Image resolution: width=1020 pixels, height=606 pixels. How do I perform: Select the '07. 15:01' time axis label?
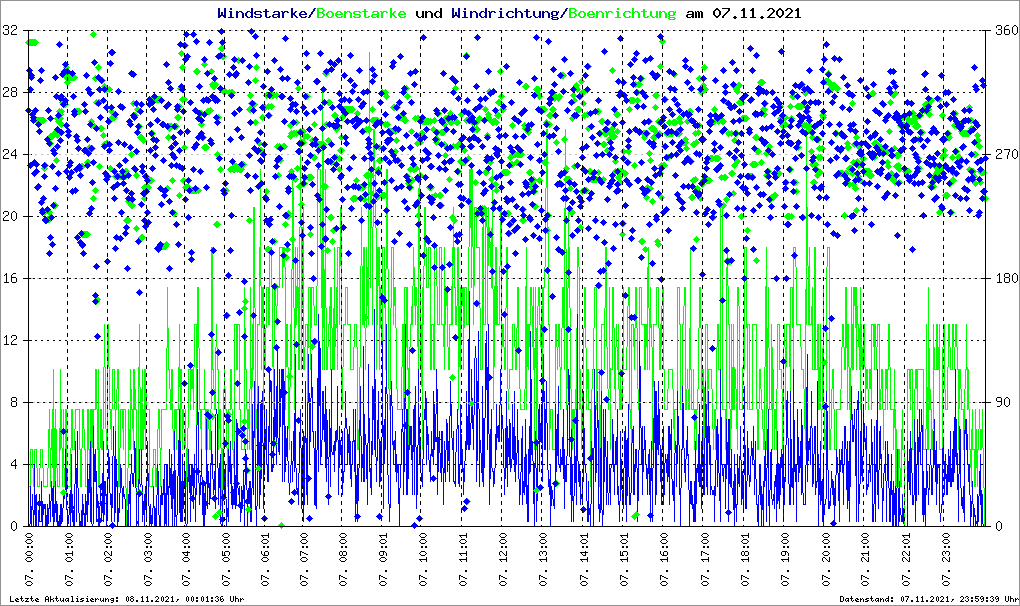pyautogui.click(x=624, y=559)
